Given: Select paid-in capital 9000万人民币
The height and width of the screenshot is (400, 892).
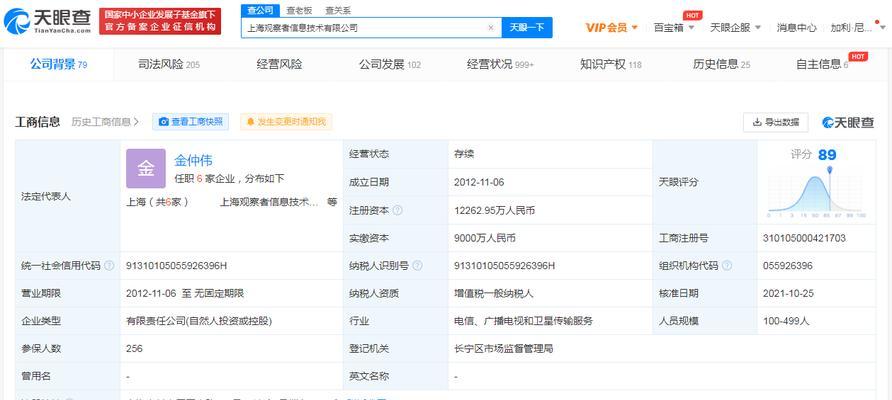Looking at the screenshot, I should (x=485, y=238).
